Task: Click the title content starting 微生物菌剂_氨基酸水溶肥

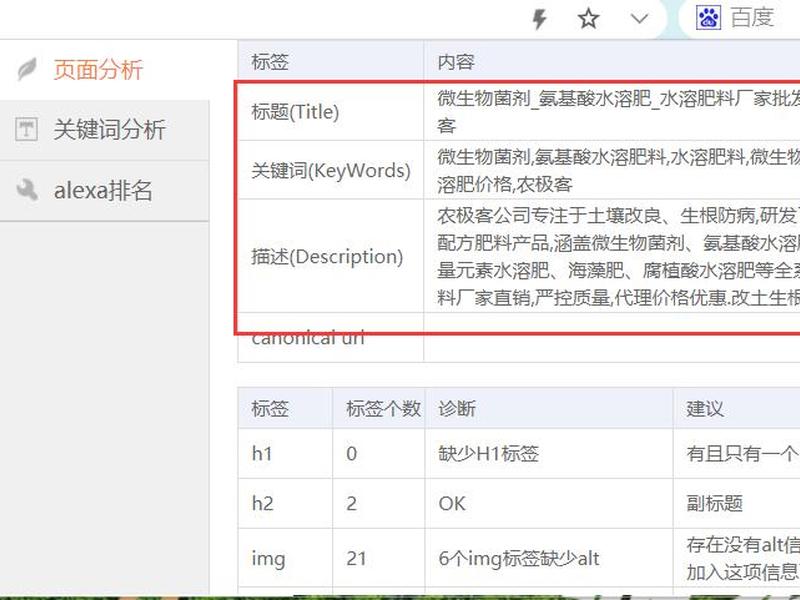Action: tap(618, 111)
